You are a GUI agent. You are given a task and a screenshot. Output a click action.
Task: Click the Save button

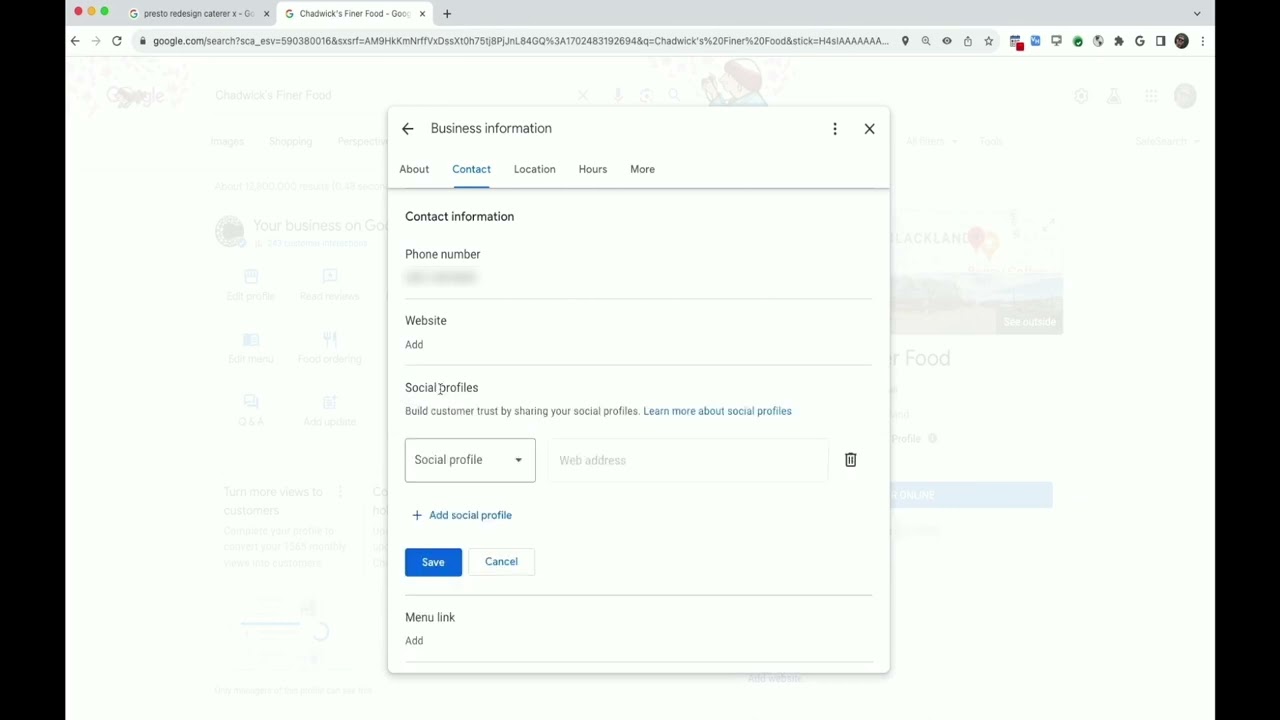pos(433,562)
